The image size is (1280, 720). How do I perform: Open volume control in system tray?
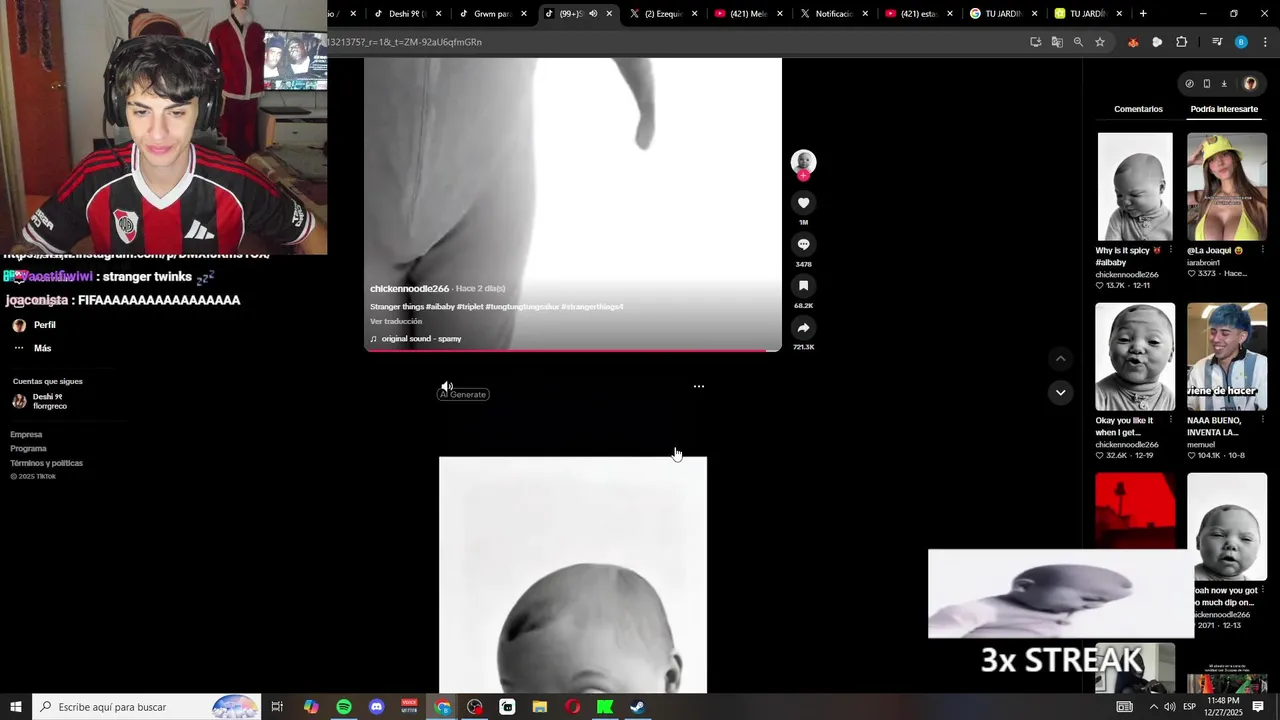[1169, 707]
